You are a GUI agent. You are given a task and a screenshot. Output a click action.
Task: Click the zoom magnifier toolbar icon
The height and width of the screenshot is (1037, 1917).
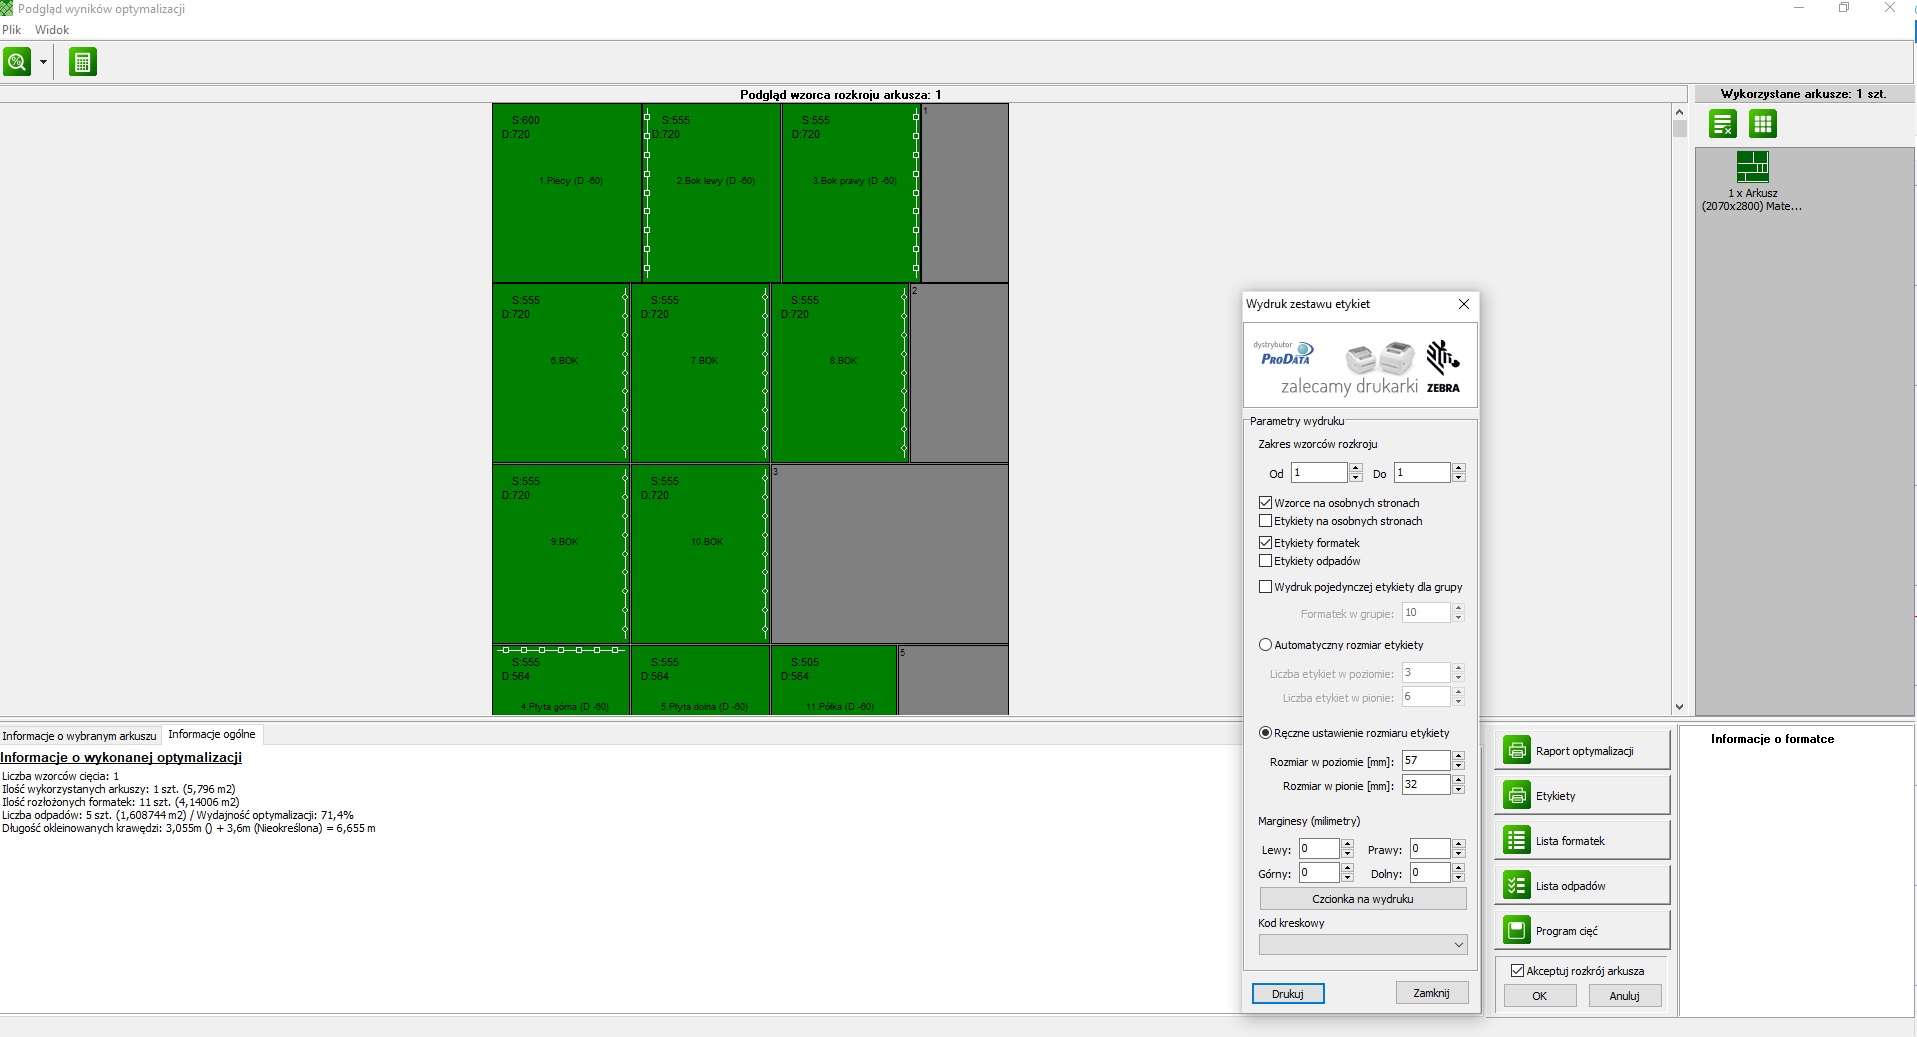(17, 62)
